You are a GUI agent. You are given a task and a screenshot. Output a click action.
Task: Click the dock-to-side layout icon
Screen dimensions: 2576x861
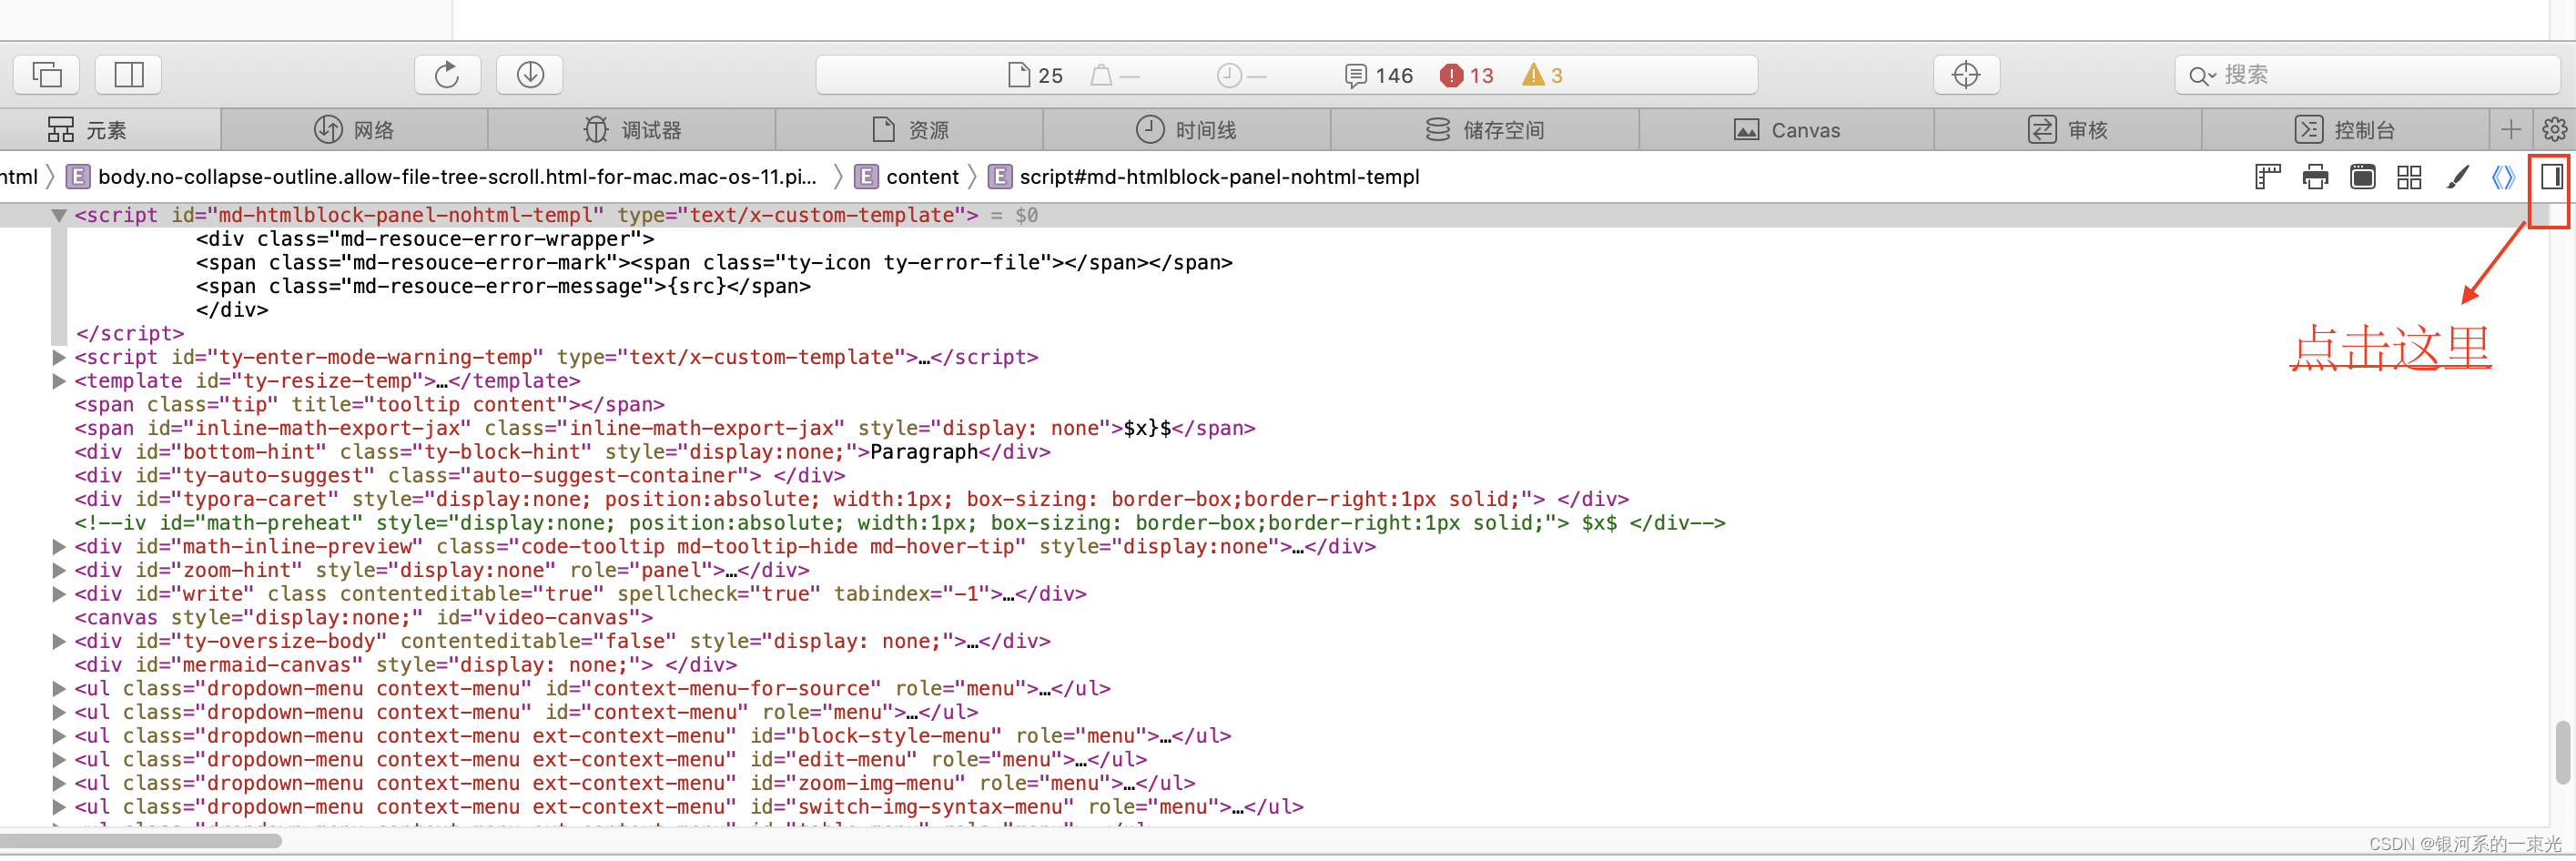129,74
